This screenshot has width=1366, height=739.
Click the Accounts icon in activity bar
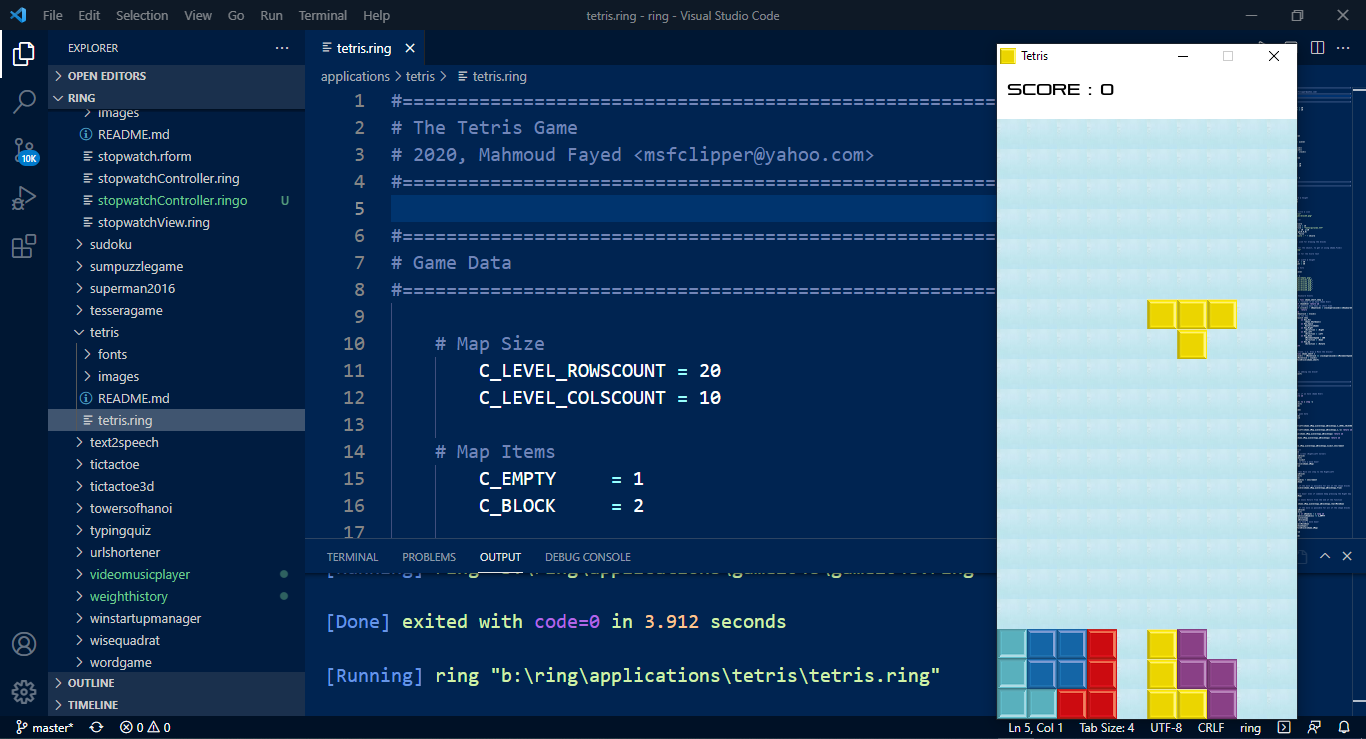coord(24,644)
